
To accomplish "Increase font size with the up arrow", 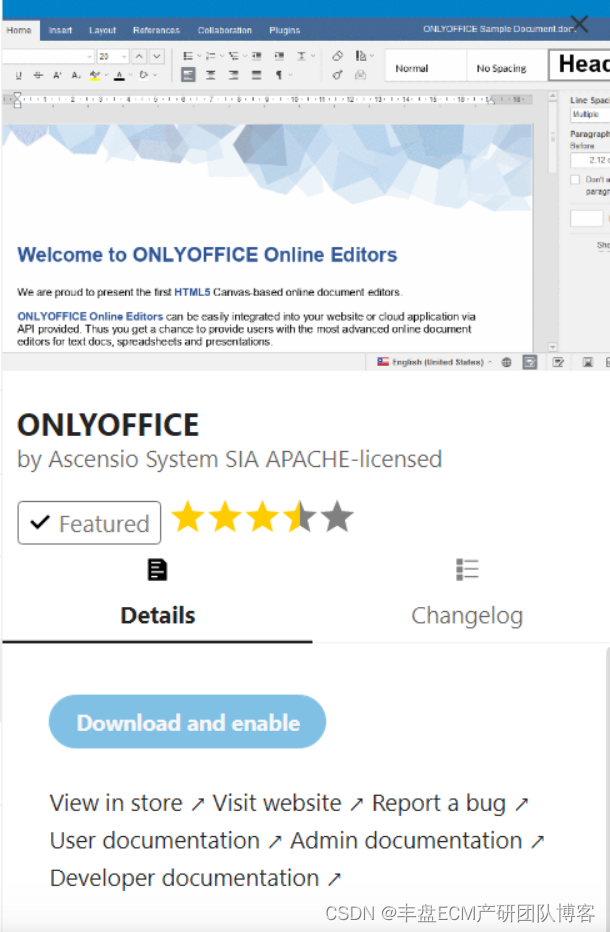I will [x=139, y=56].
